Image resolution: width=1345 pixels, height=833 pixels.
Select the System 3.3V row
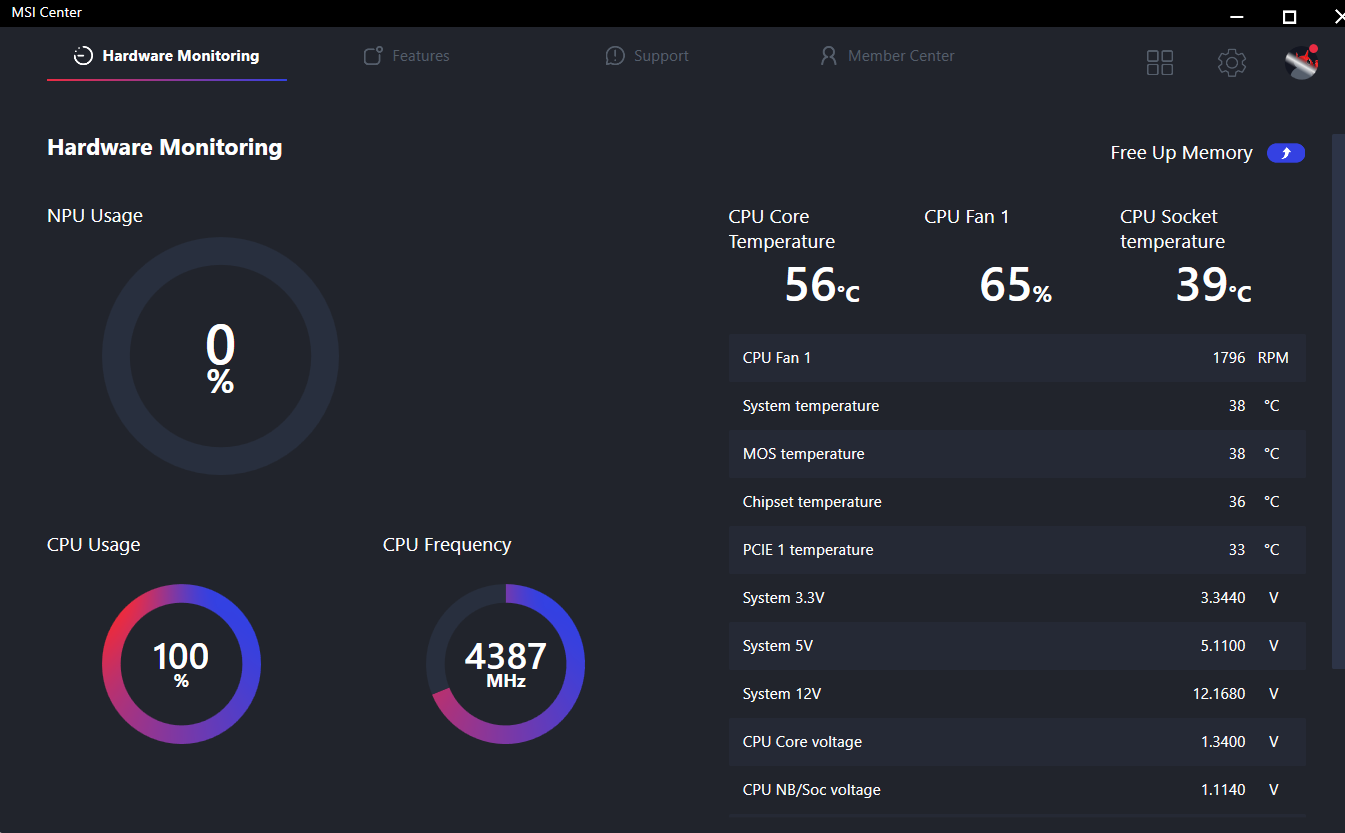point(1017,598)
